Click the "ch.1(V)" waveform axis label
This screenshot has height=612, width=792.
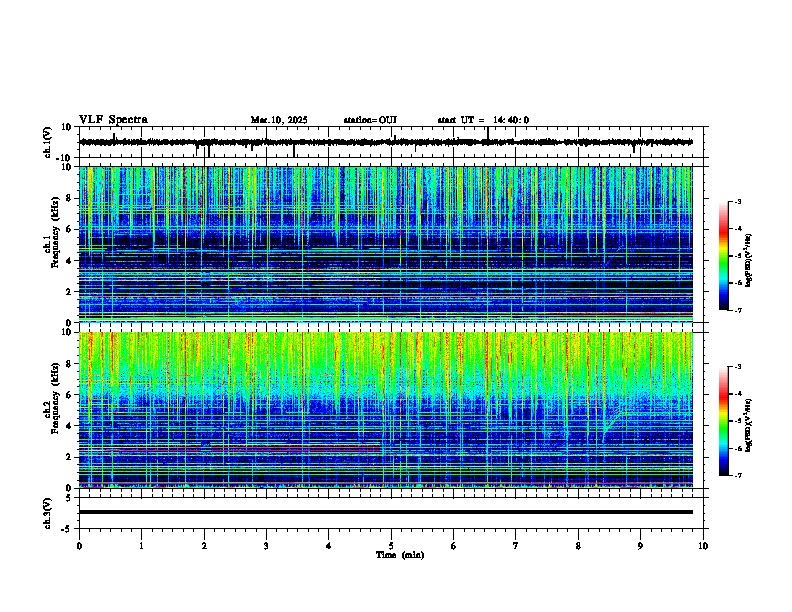(48, 142)
